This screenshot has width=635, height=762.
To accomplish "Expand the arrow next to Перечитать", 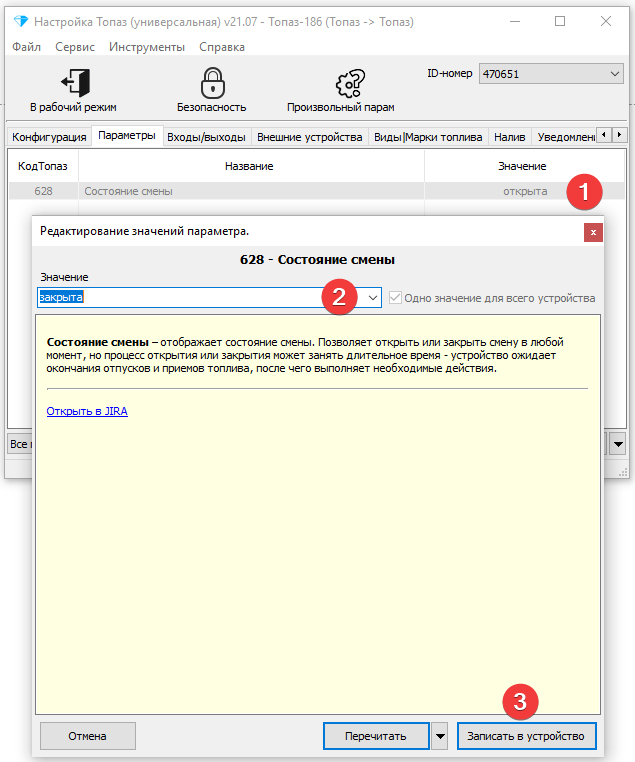I will (x=440, y=736).
